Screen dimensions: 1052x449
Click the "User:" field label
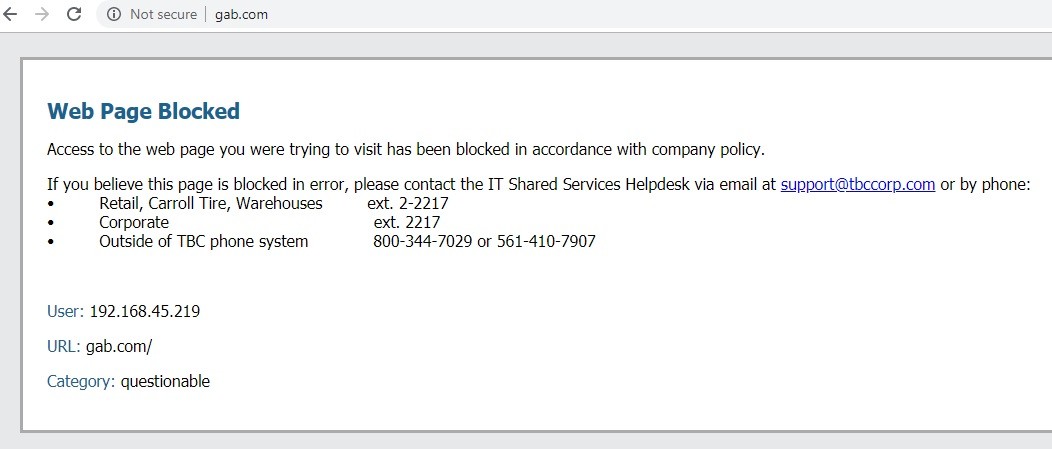65,311
